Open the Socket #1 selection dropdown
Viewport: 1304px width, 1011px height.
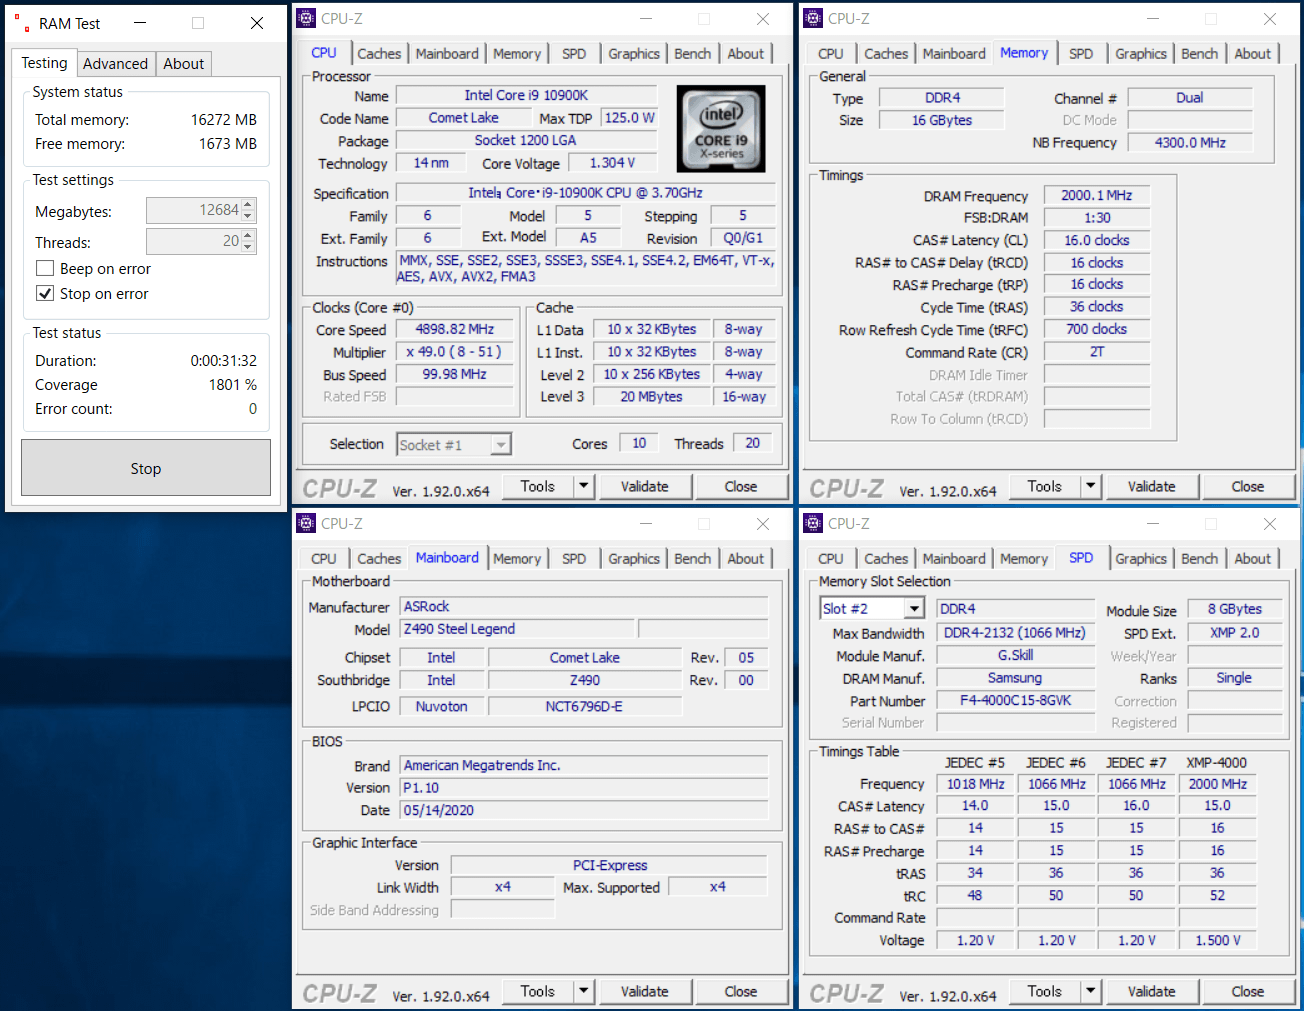click(x=501, y=444)
